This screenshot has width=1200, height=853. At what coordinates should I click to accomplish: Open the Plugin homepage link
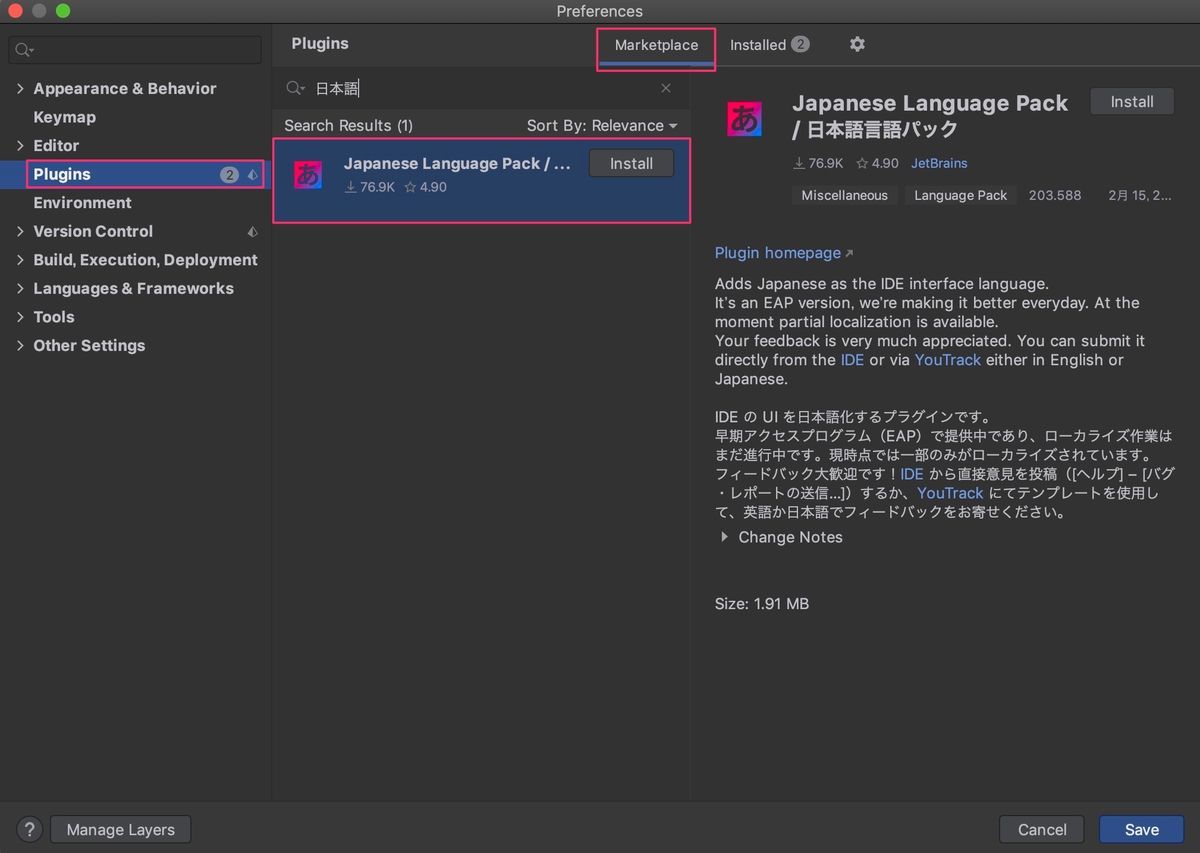click(778, 252)
